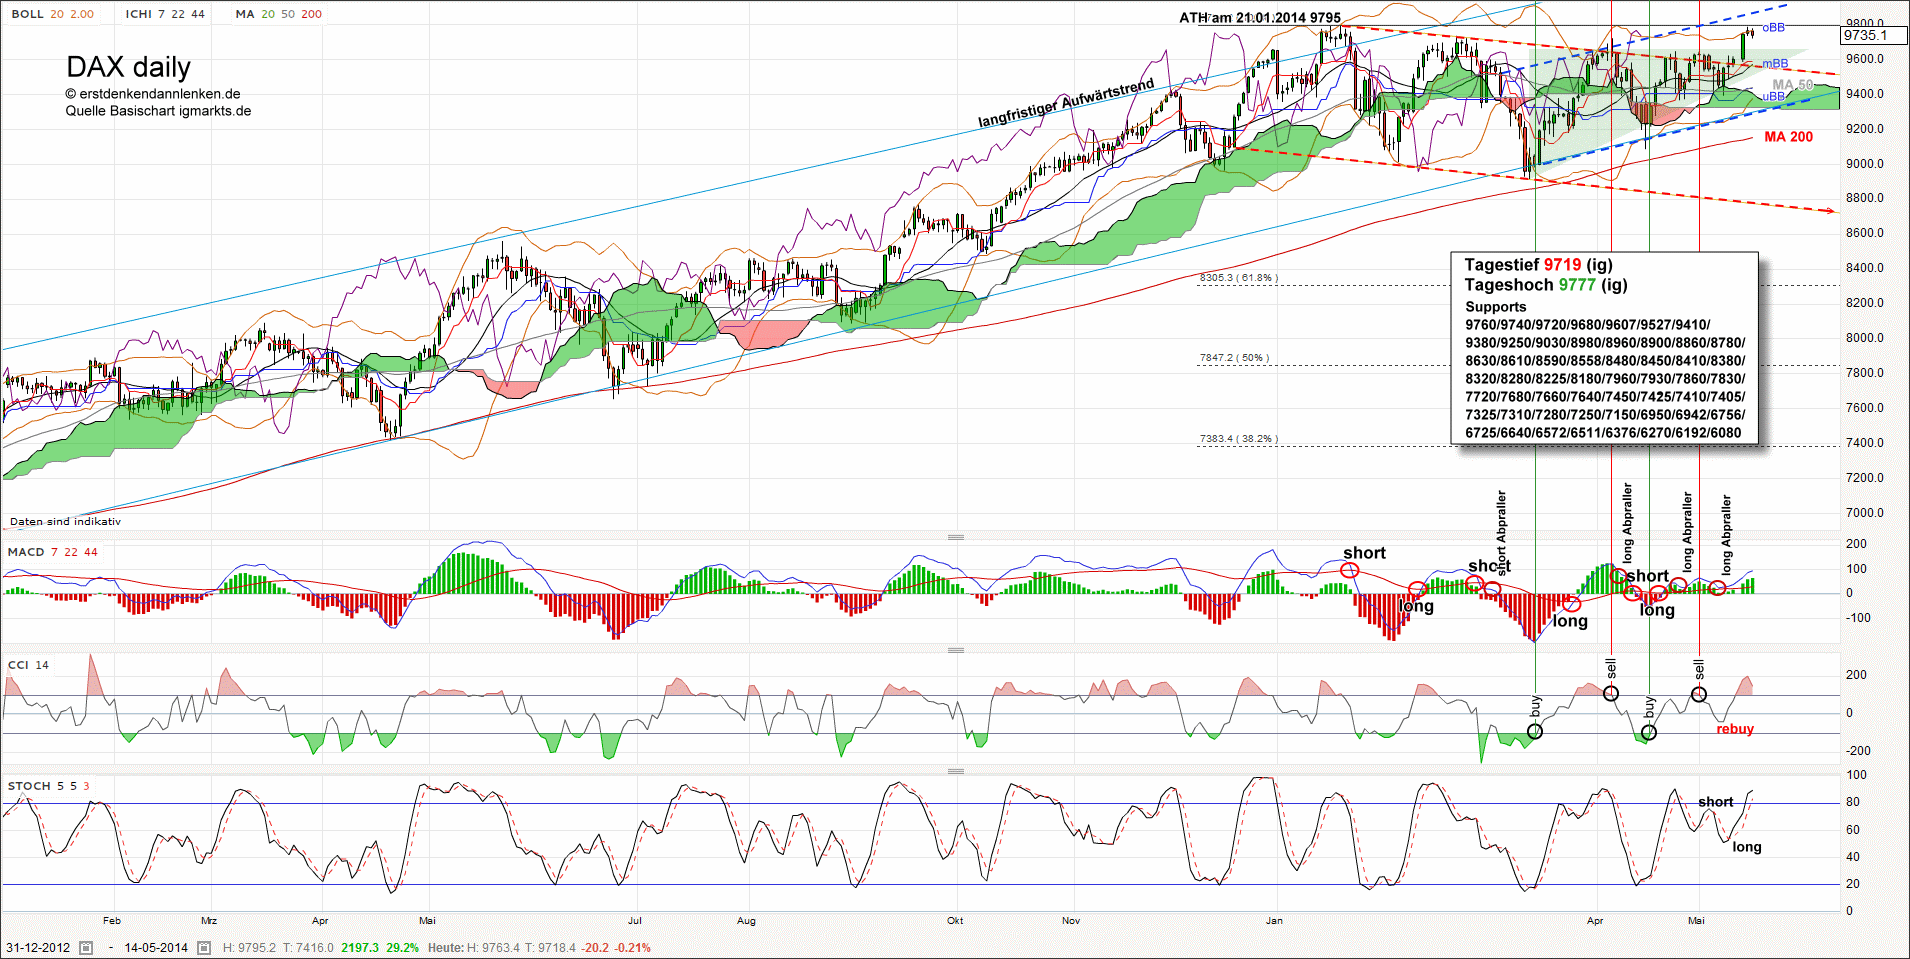The image size is (1910, 959).
Task: Open the start date calendar picker next to 31-12-2012
Action: point(86,948)
